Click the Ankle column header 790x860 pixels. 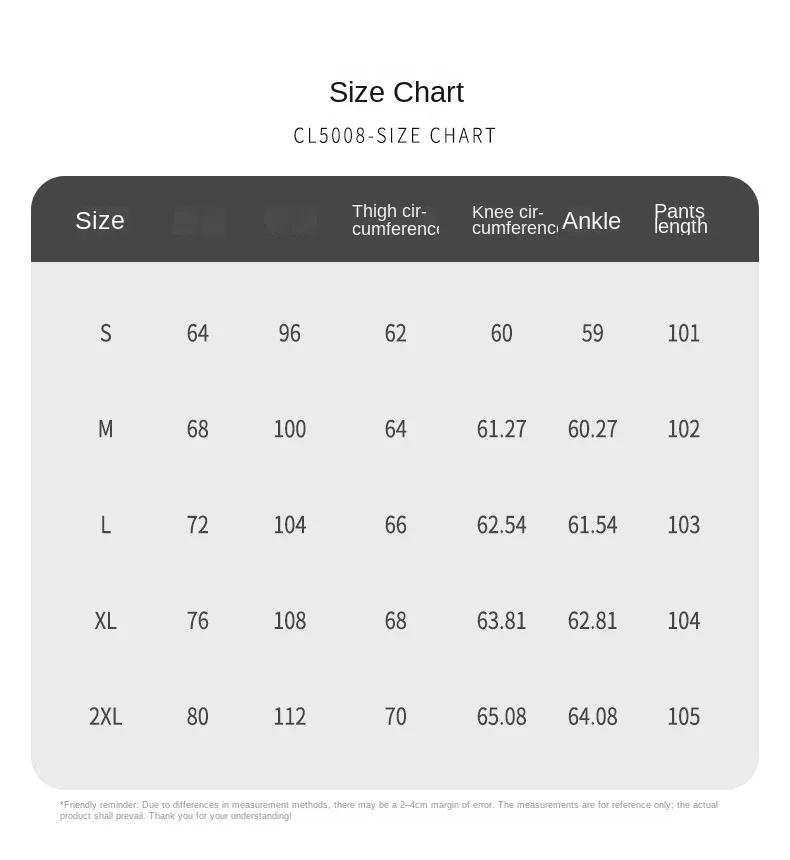(591, 221)
